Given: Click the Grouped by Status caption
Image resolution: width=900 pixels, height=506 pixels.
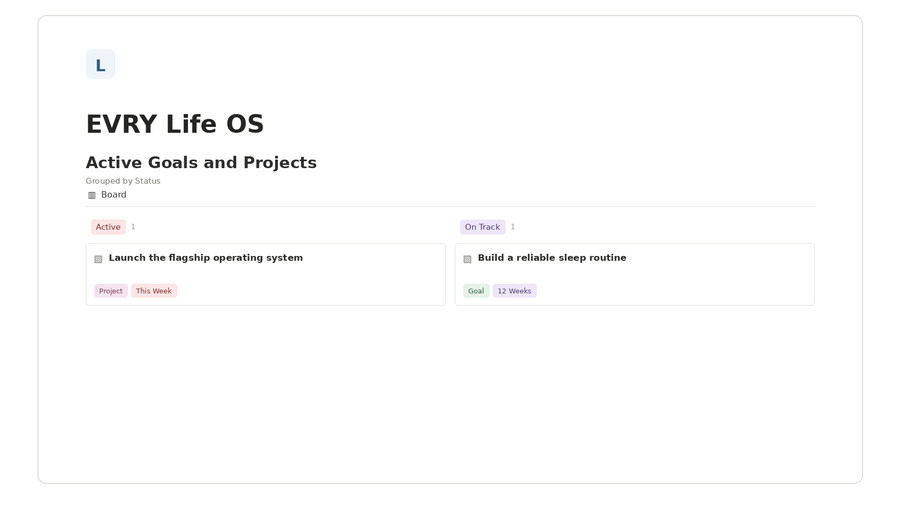Looking at the screenshot, I should 123,181.
